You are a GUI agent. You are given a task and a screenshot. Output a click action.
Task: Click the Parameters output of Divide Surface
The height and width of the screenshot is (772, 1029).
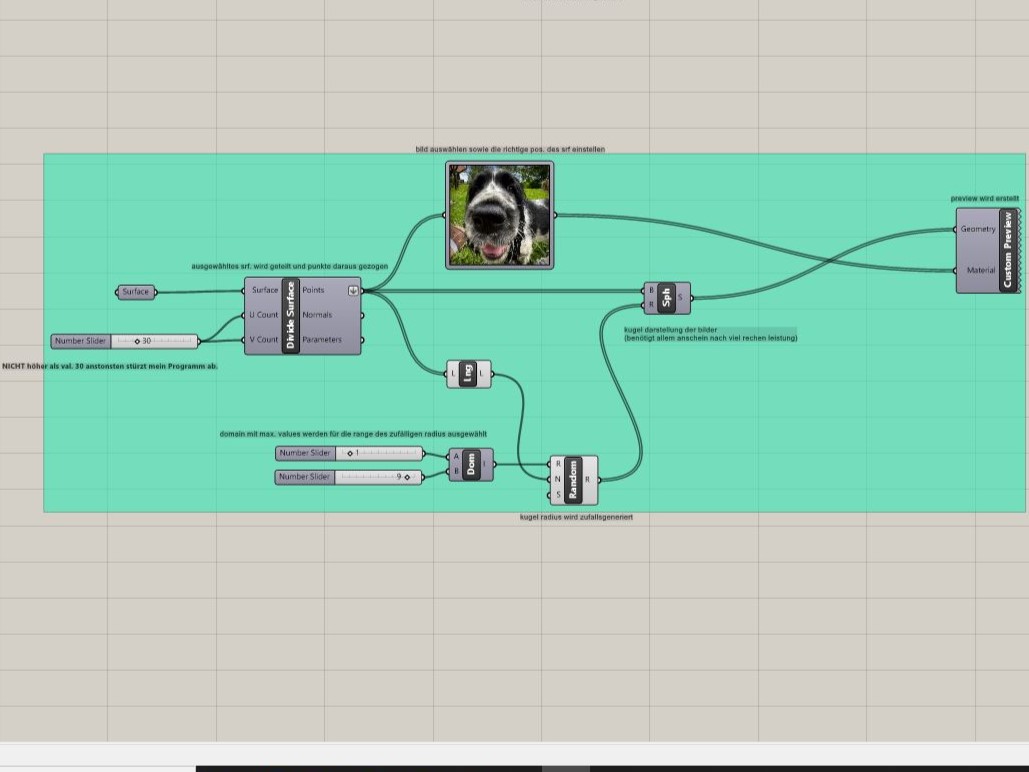pos(360,339)
